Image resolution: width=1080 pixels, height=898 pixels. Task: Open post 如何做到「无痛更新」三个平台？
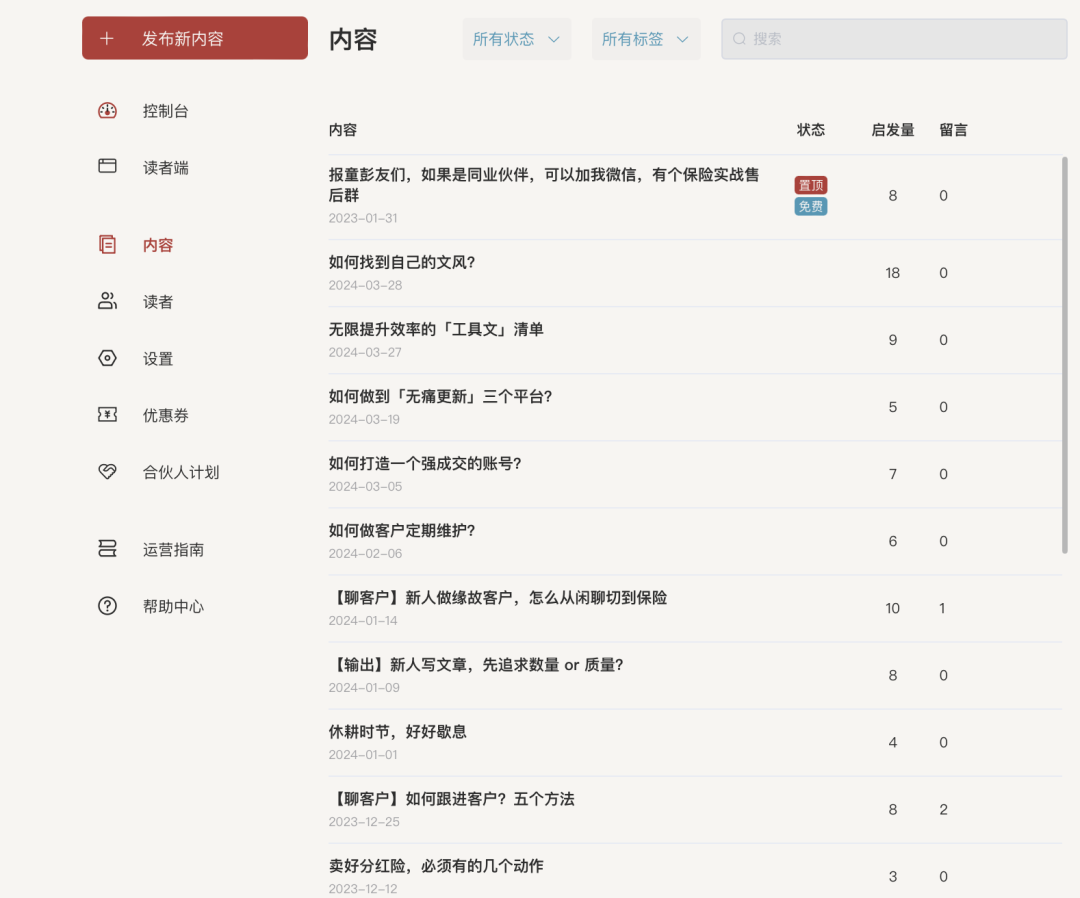click(x=440, y=397)
